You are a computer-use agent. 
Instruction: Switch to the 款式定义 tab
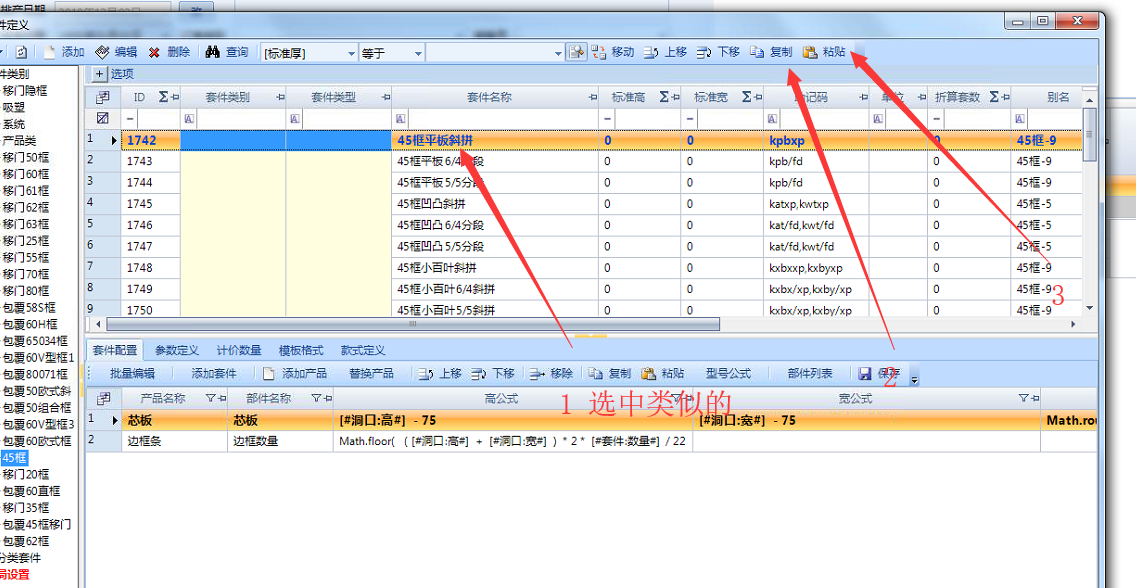coord(362,350)
